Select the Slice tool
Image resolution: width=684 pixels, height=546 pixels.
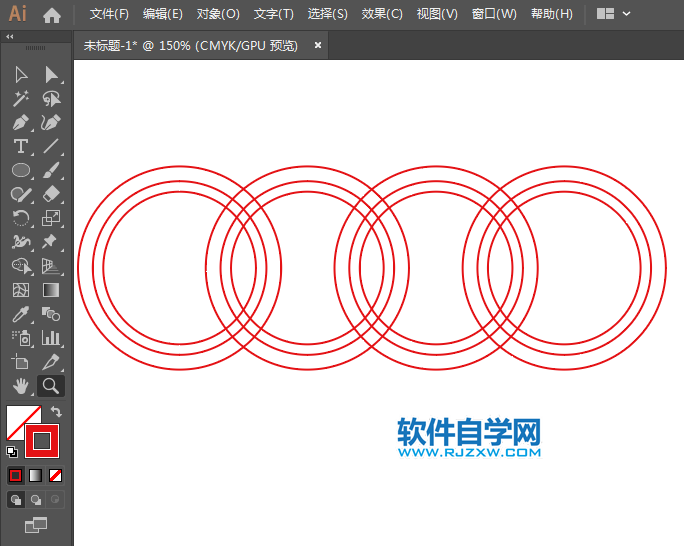click(51, 362)
